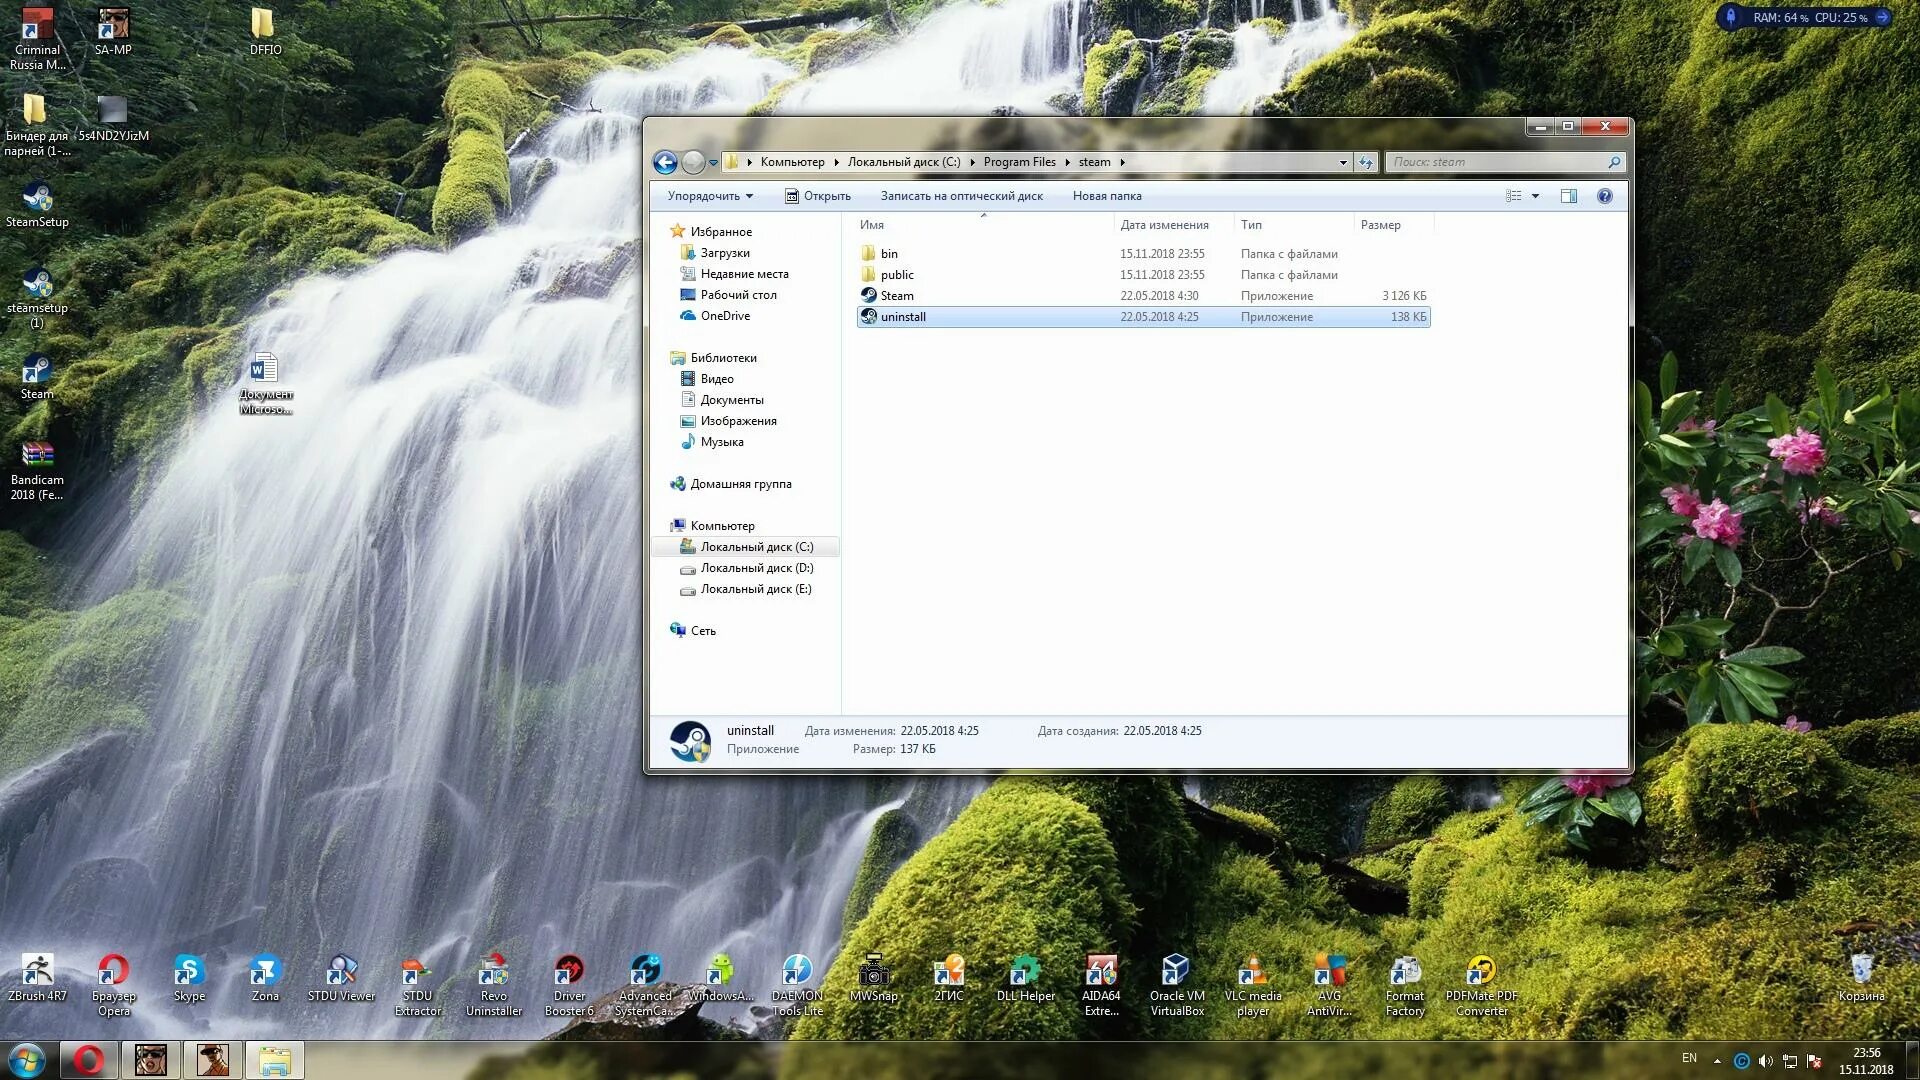Viewport: 1920px width, 1080px height.
Task: Select the Steam application file
Action: click(896, 296)
